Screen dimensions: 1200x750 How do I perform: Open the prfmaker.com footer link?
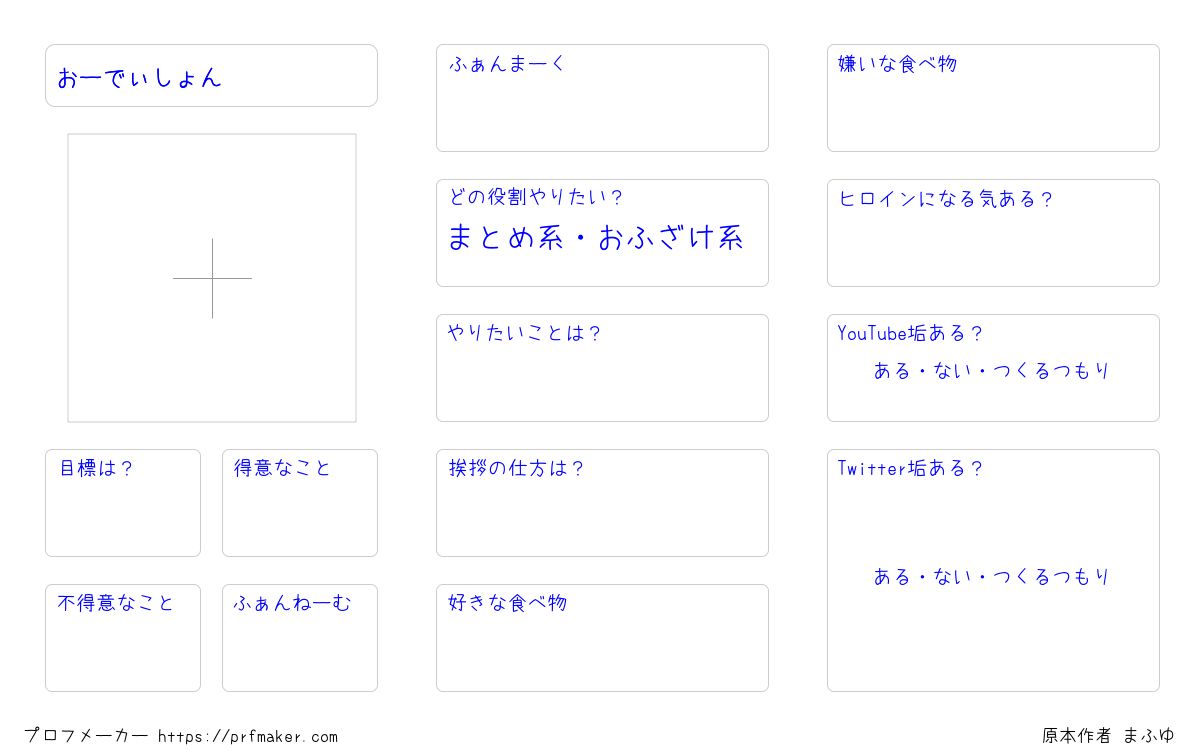point(248,737)
